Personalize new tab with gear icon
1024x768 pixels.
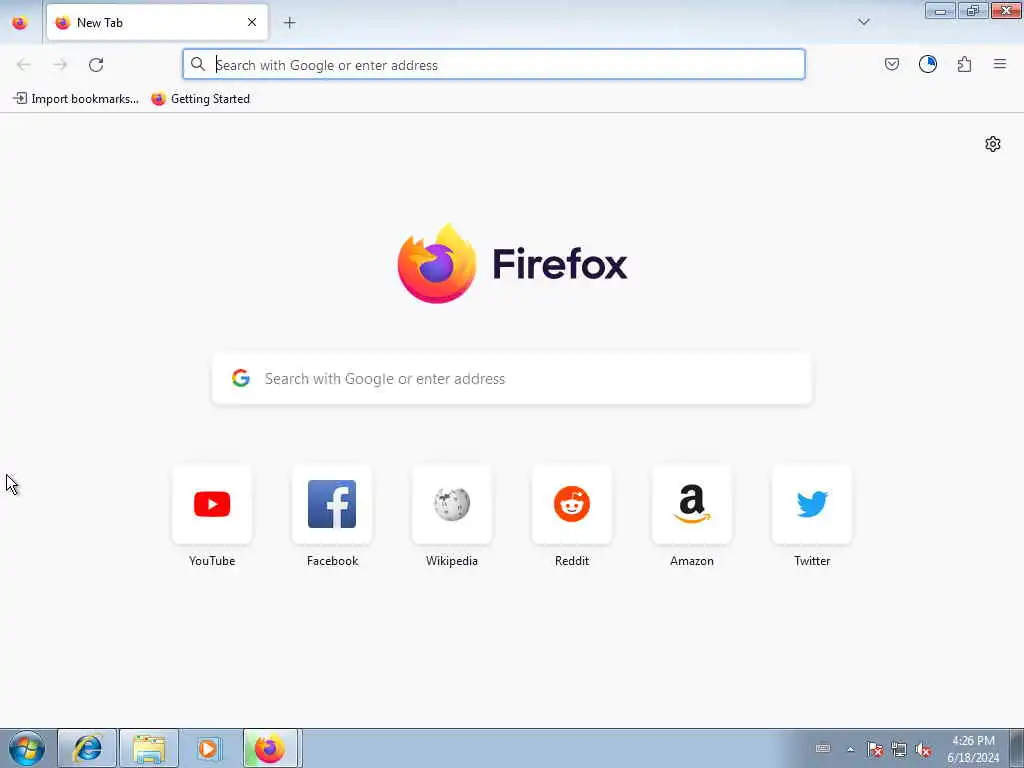click(993, 144)
